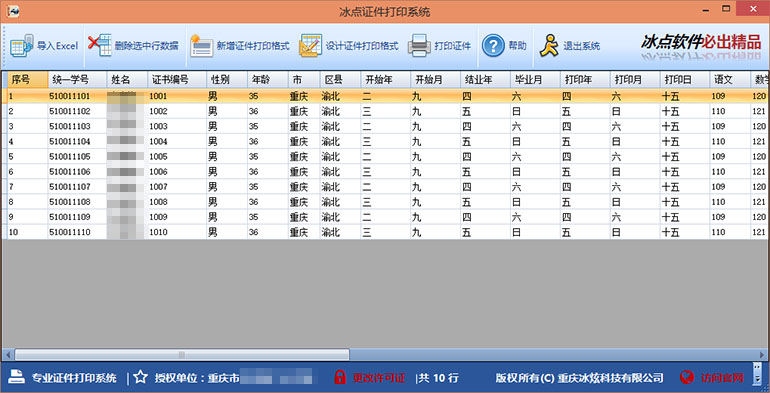
Task: Click the 年龄 column header
Action: 268,80
